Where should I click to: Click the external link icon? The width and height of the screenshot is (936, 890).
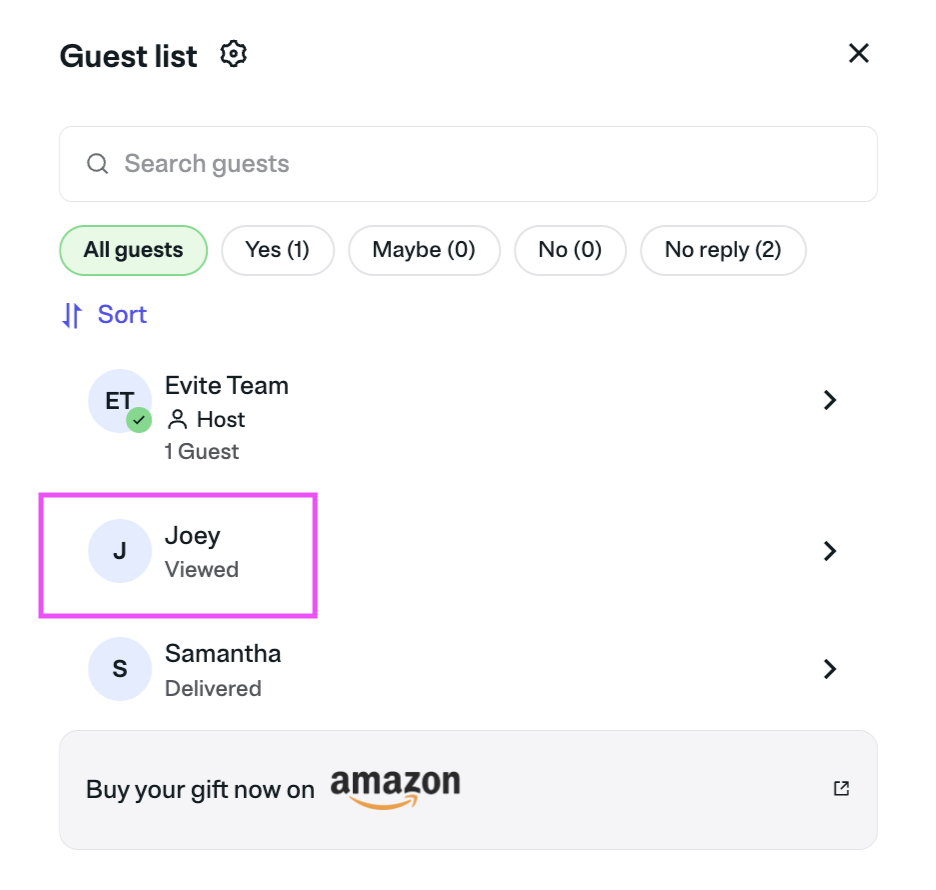(x=841, y=789)
